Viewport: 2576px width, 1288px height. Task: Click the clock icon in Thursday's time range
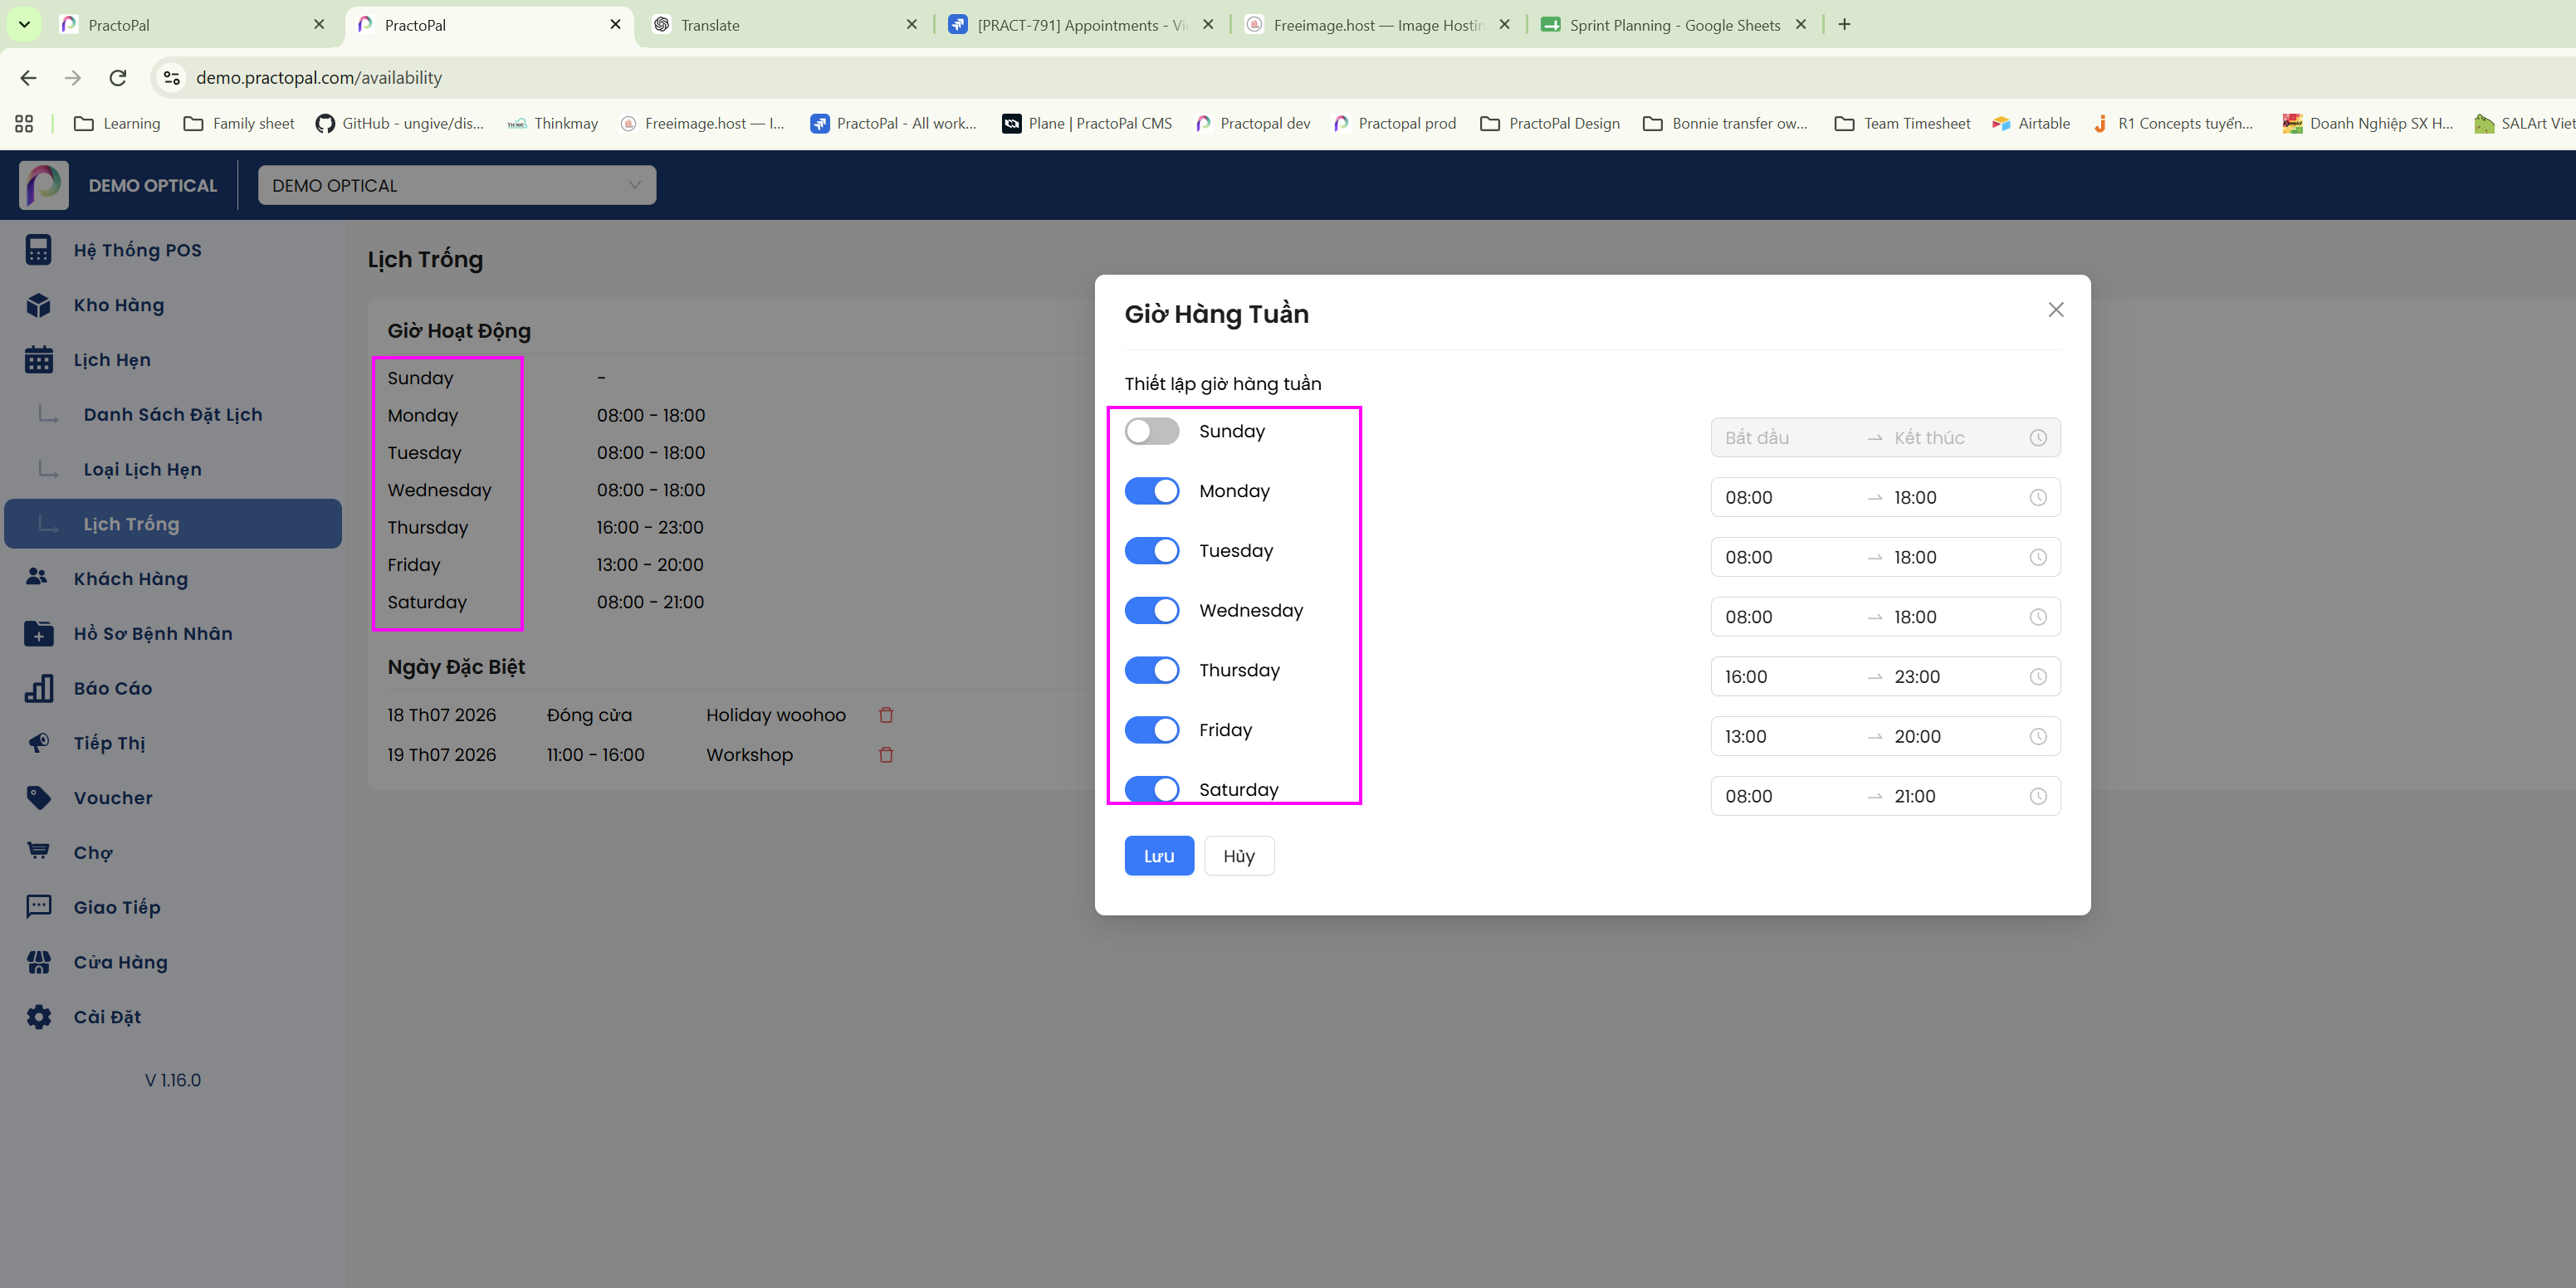click(x=2038, y=677)
